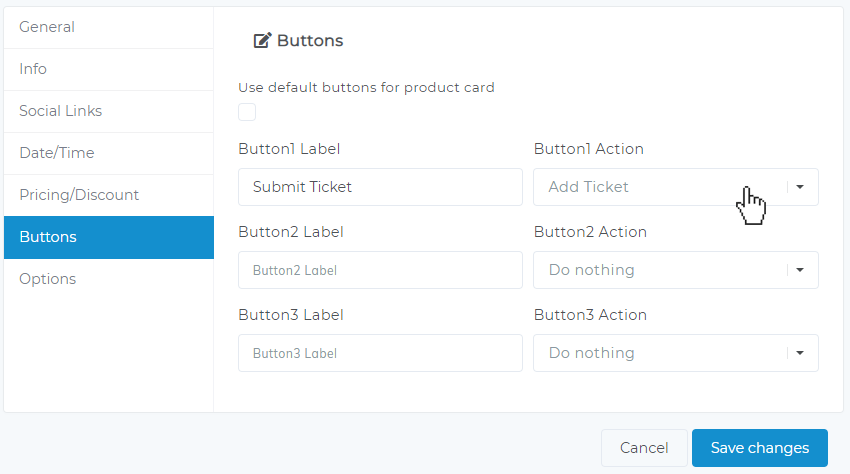
Task: Click the Button3 Label input field
Action: coord(380,353)
